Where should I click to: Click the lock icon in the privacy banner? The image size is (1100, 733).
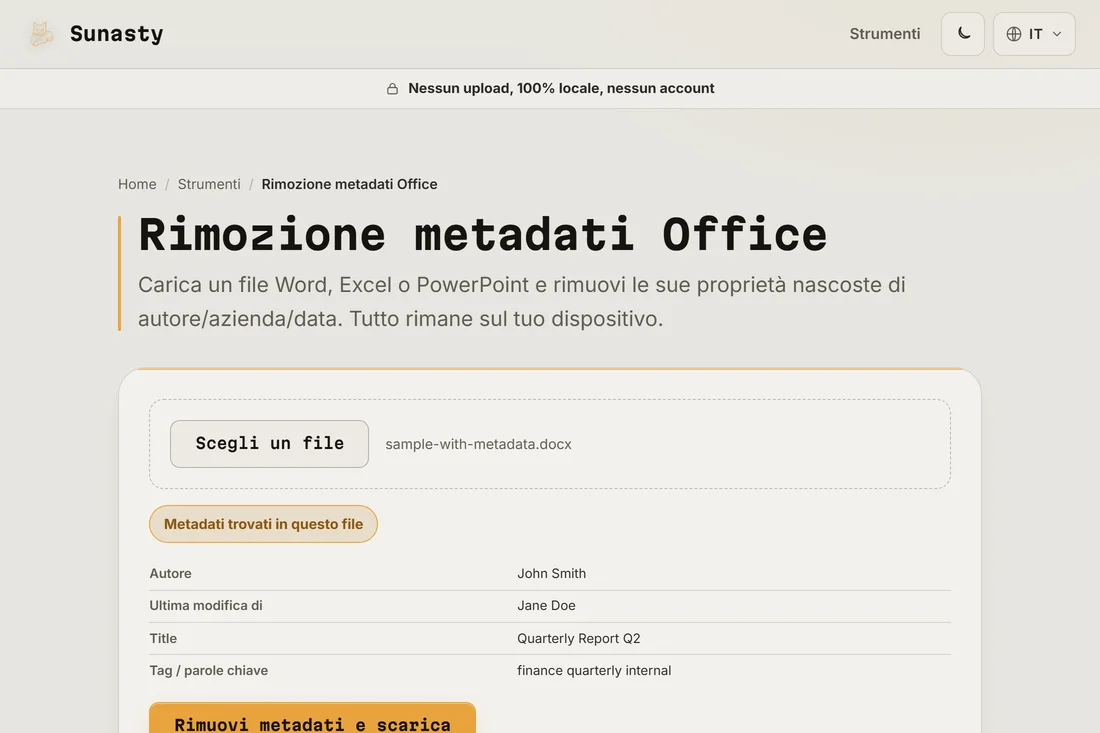392,88
